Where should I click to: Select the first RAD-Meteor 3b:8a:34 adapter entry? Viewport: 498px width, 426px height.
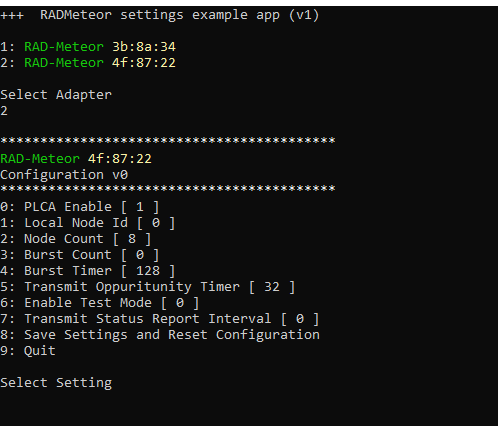click(x=88, y=47)
